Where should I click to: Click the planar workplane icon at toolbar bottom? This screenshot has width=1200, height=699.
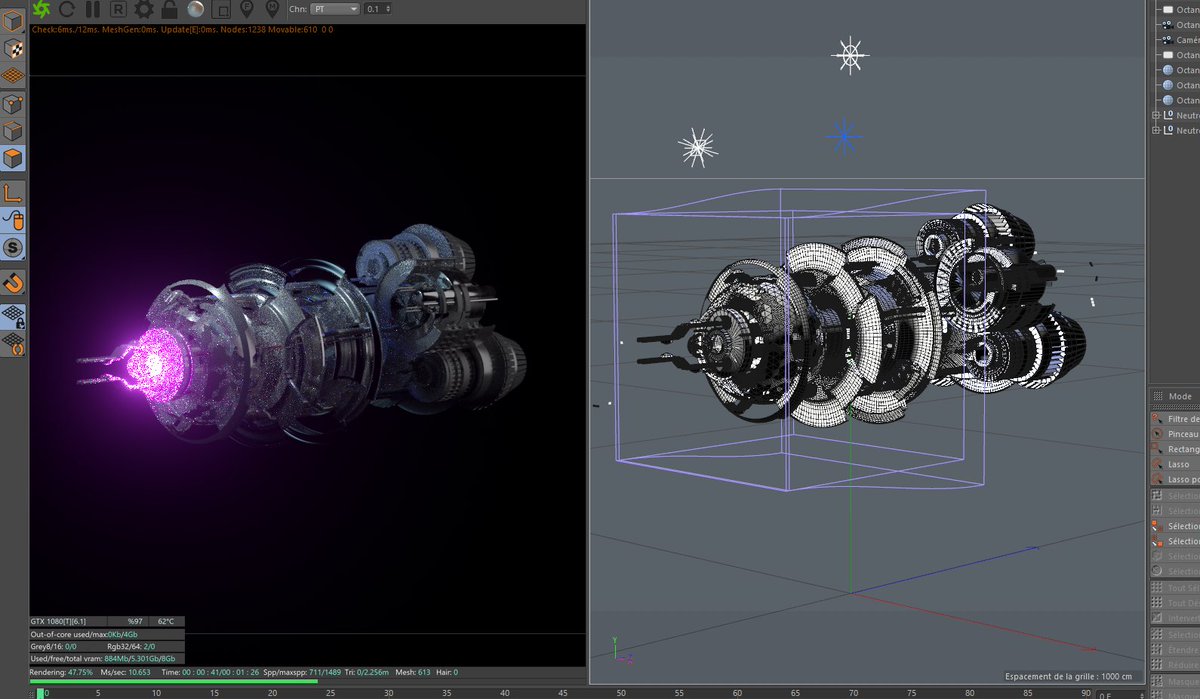[x=14, y=343]
